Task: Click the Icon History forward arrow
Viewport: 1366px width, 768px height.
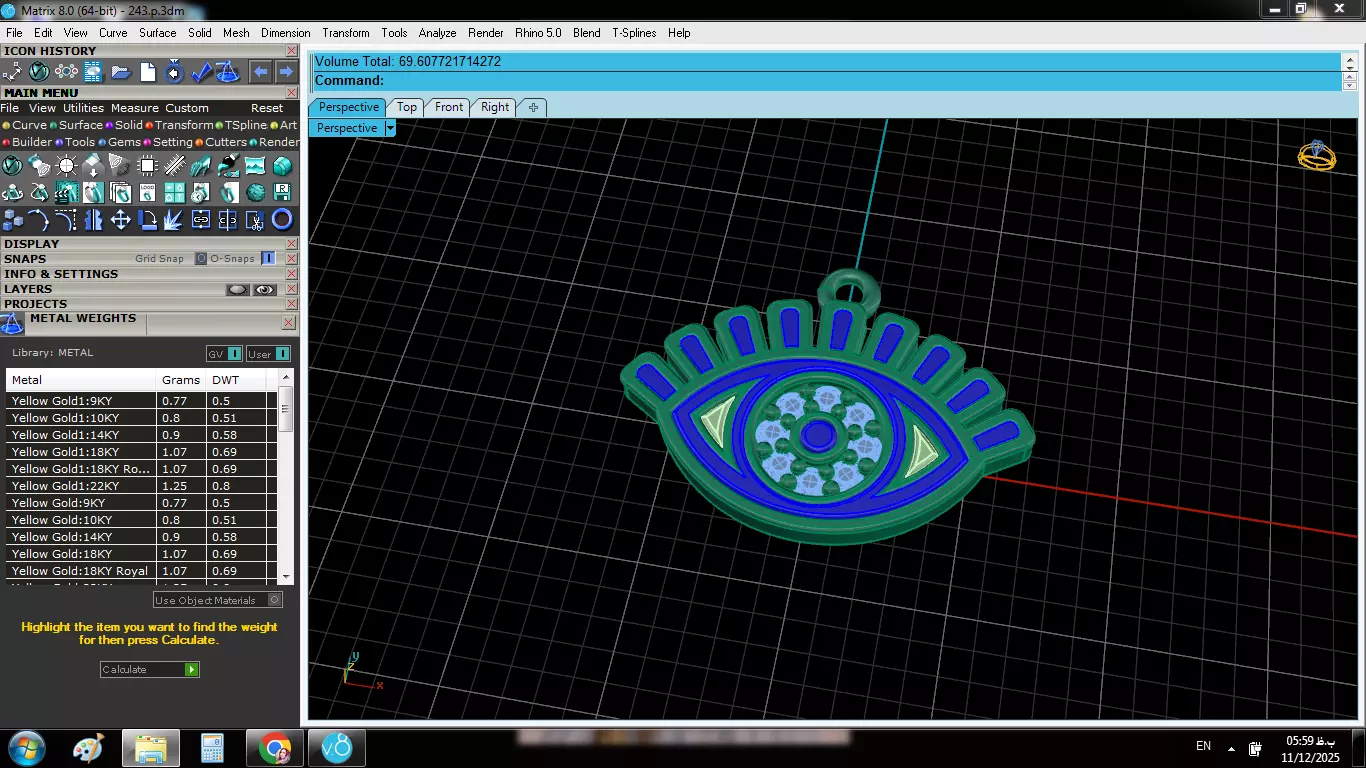Action: [x=286, y=72]
